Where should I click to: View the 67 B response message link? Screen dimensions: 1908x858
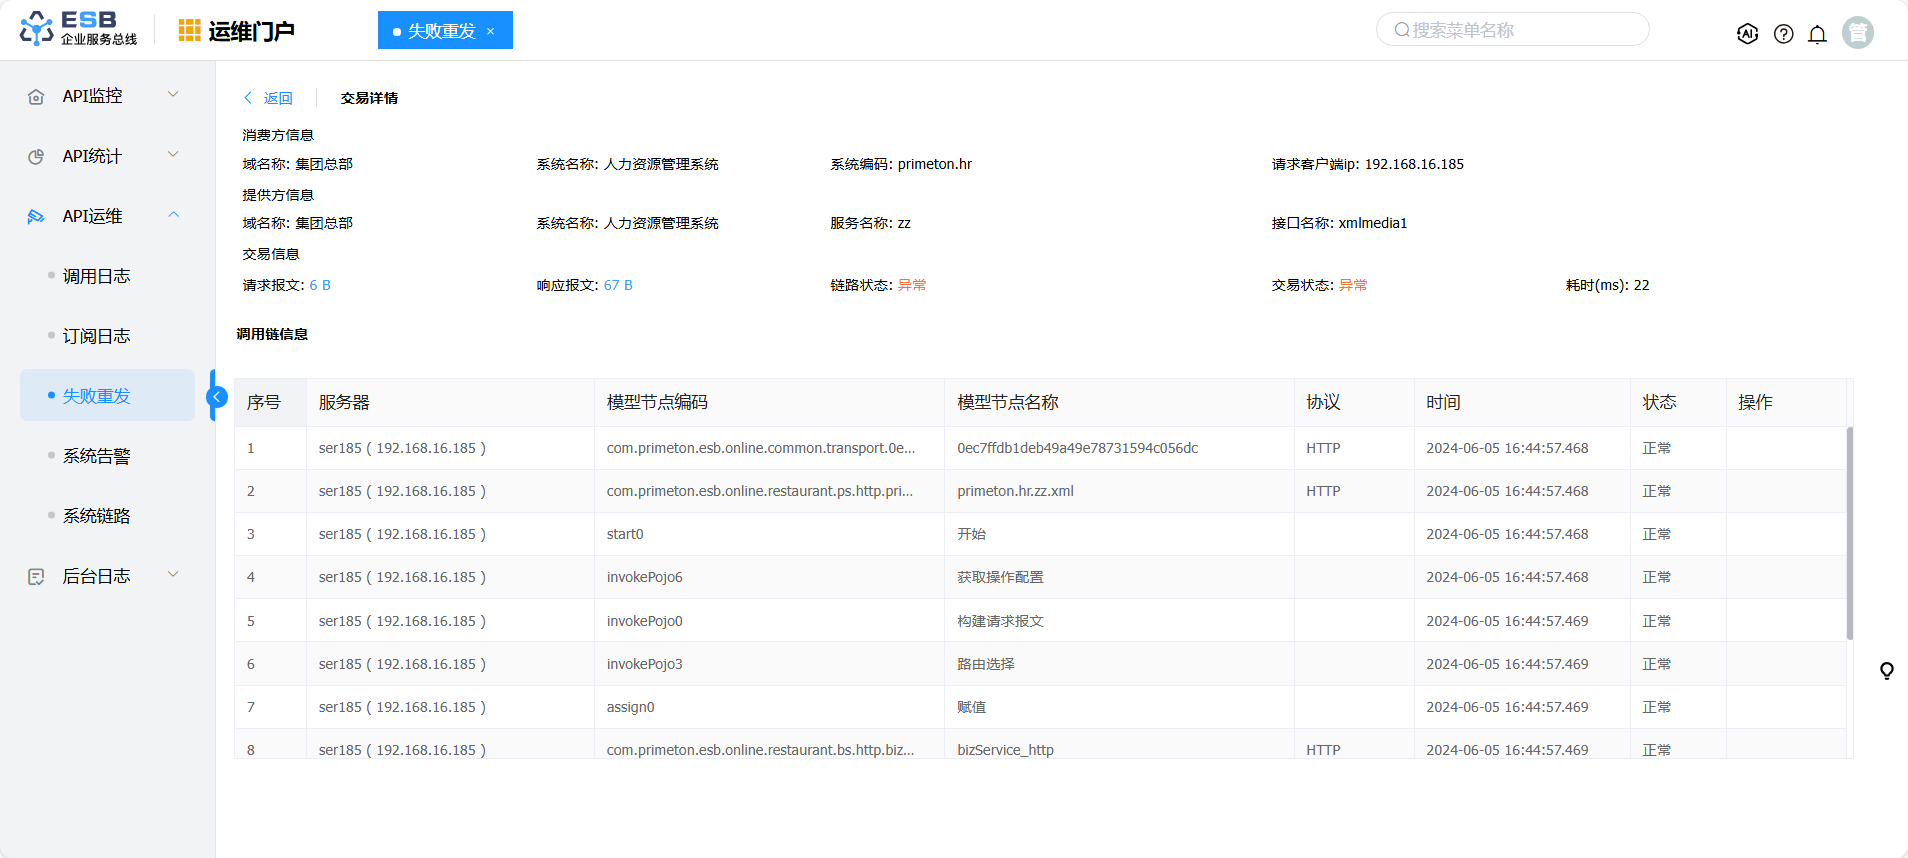[618, 285]
